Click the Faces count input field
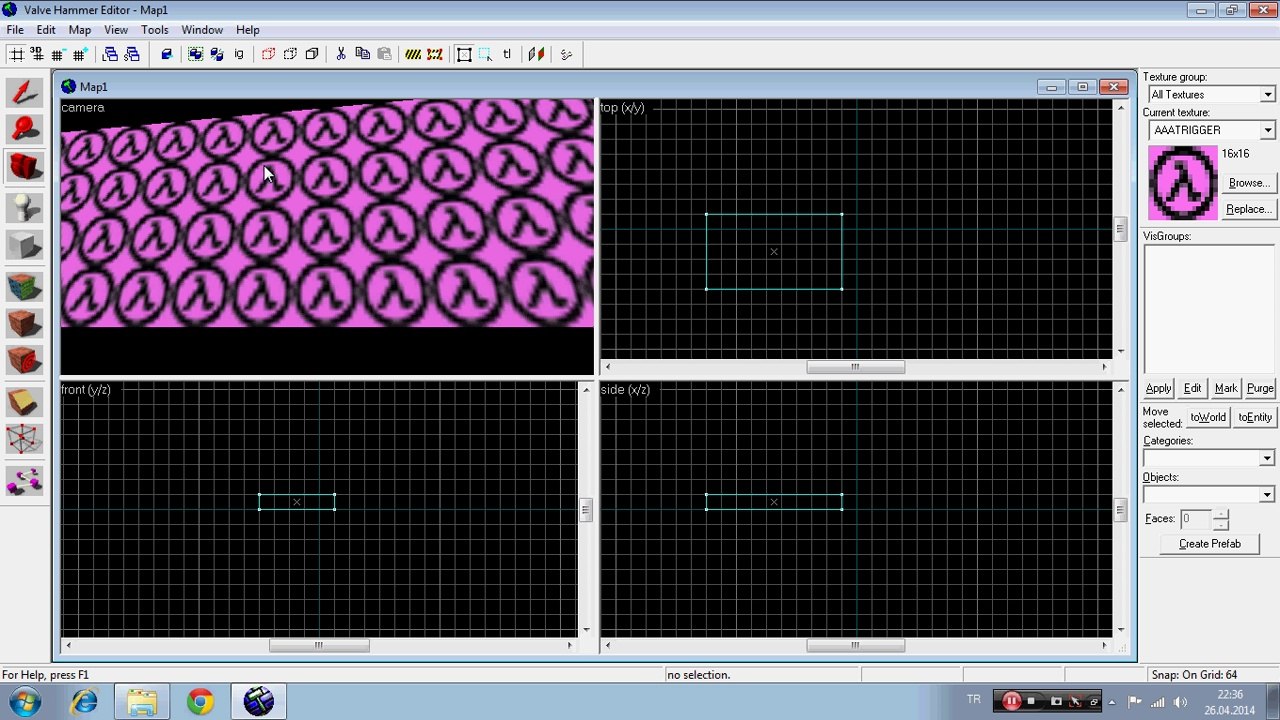1280x720 pixels. click(1194, 519)
